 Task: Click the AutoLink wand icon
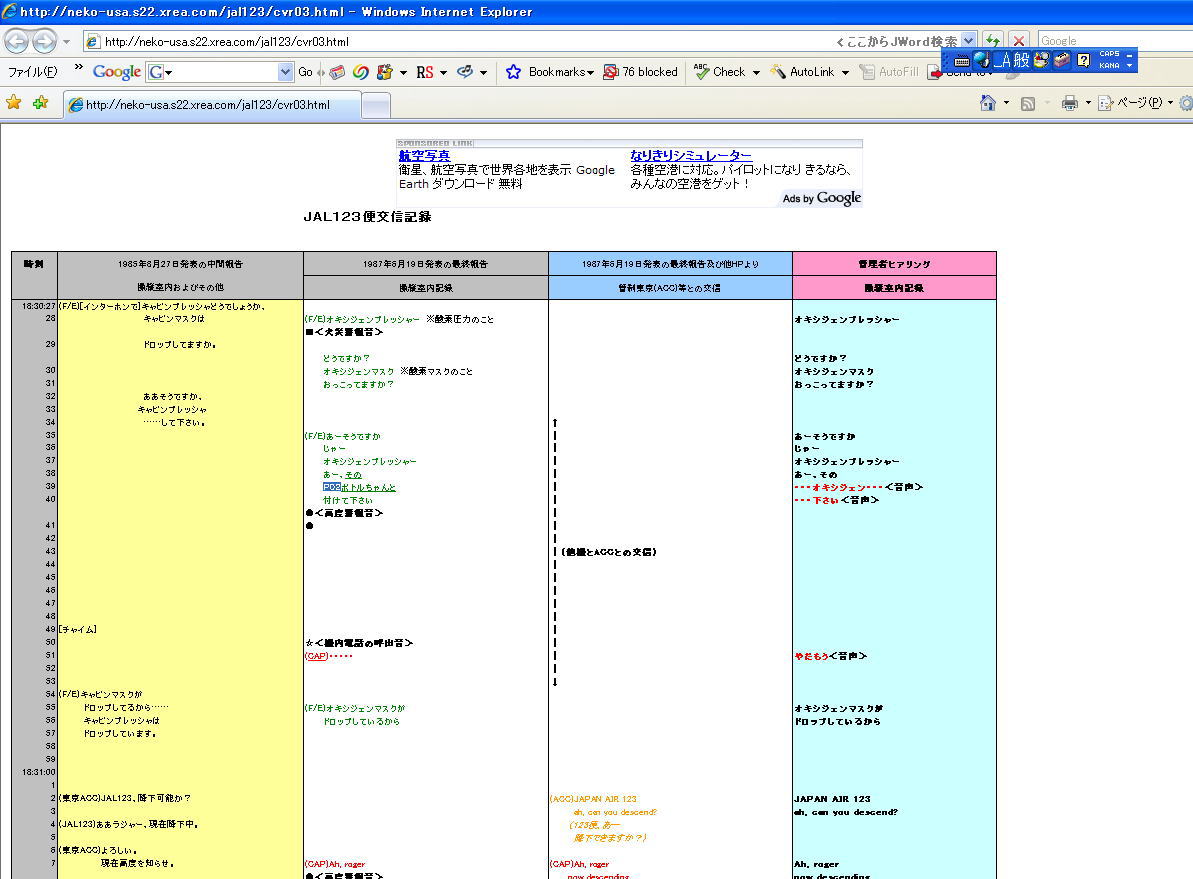[x=778, y=72]
